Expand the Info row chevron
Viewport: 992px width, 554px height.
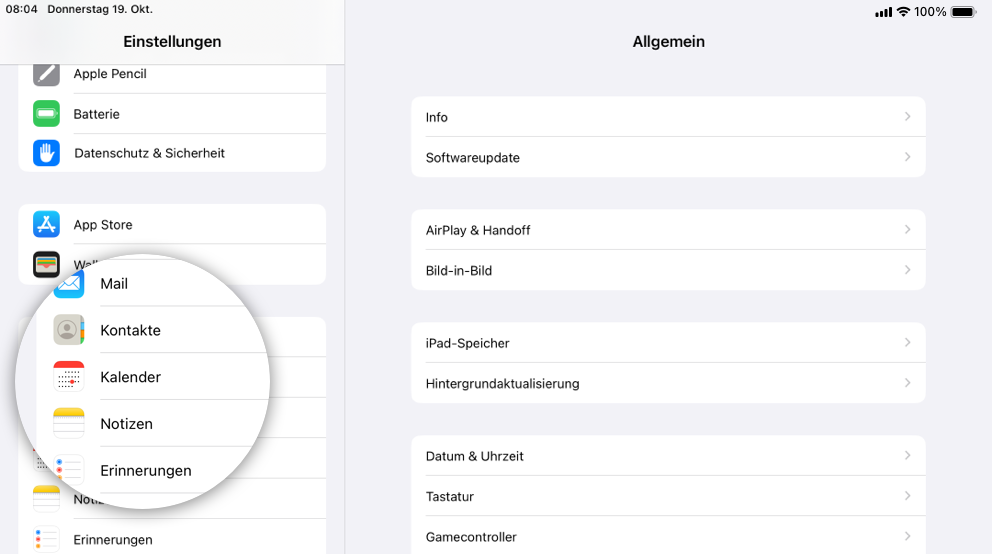click(907, 116)
